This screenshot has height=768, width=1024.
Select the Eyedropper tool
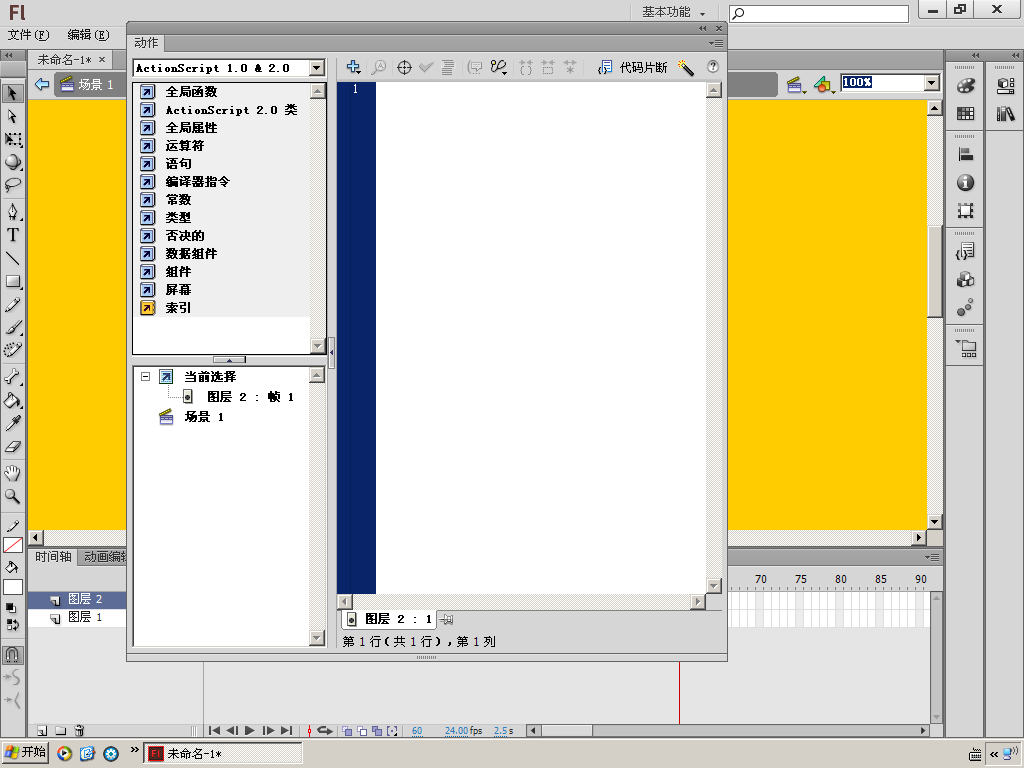coord(12,423)
